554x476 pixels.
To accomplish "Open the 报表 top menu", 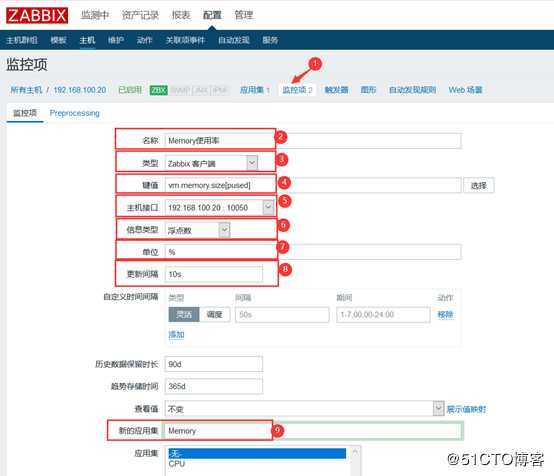I will point(181,15).
